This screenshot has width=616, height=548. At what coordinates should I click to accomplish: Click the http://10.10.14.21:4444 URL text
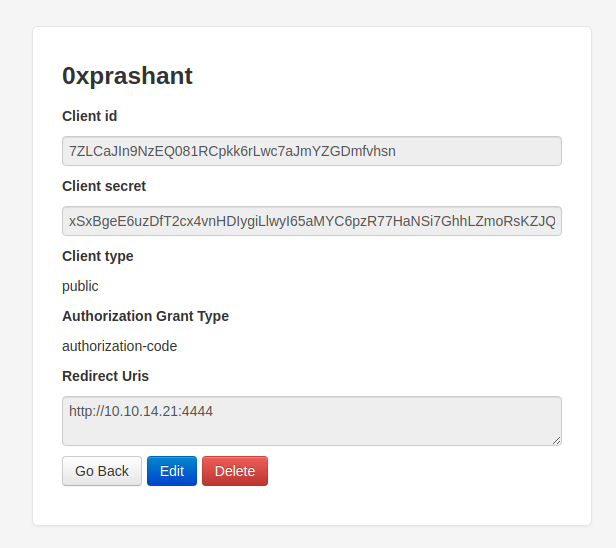tap(141, 411)
